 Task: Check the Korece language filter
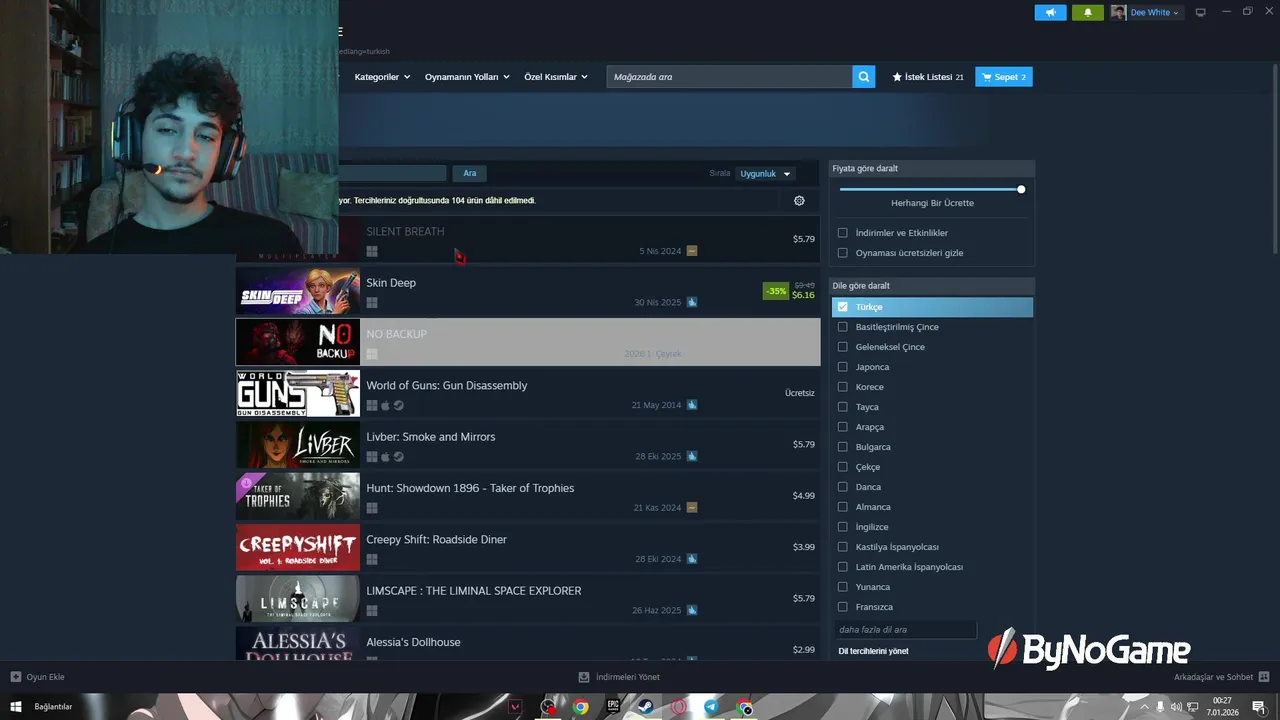tap(843, 387)
